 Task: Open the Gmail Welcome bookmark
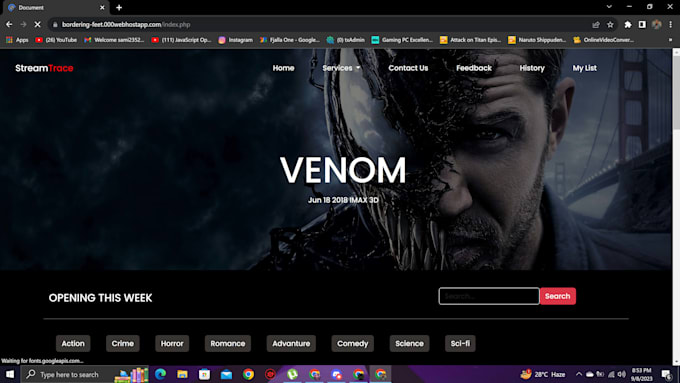(x=114, y=40)
